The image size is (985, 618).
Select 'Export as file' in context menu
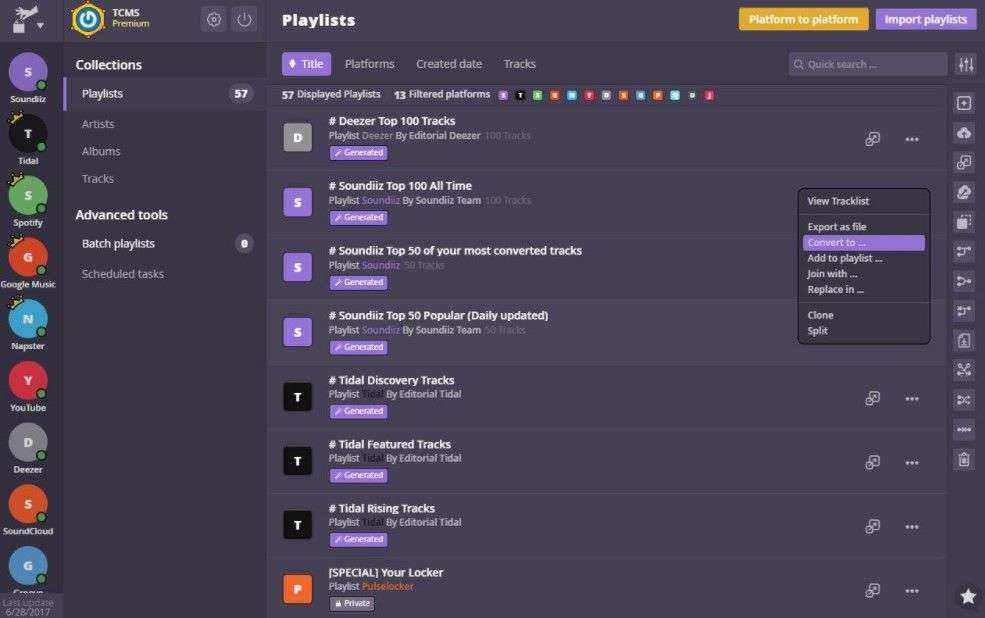837,227
